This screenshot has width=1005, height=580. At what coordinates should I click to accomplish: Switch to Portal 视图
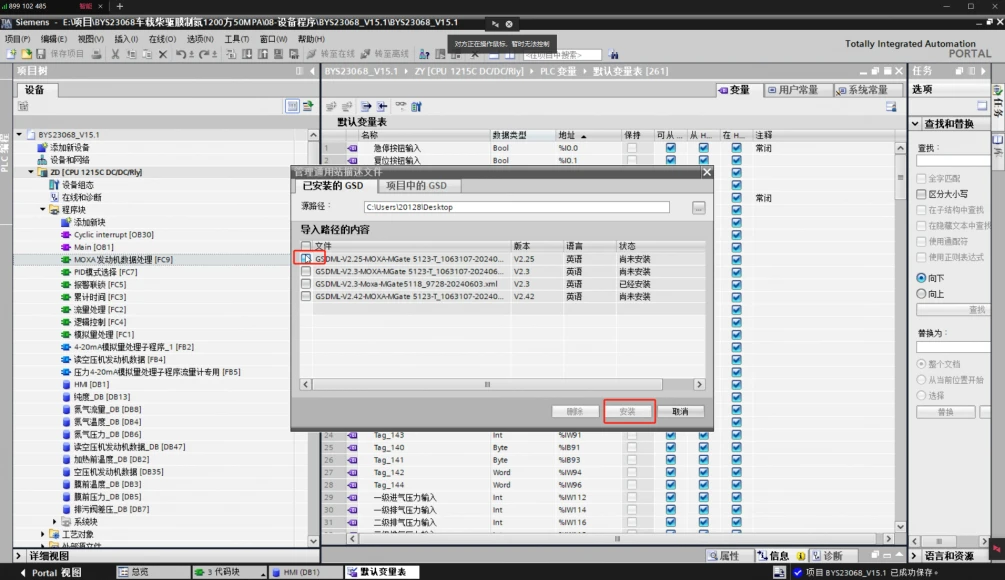point(51,572)
